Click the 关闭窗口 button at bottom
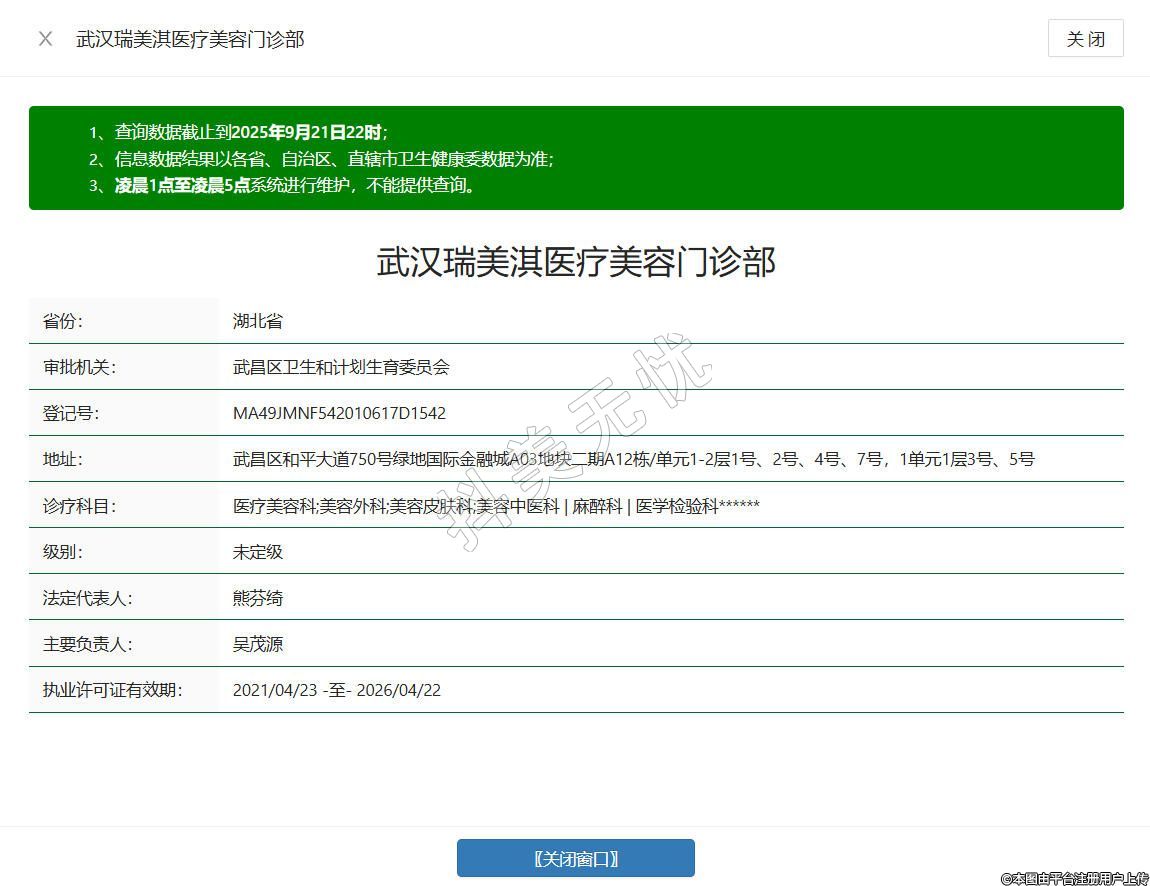The width and height of the screenshot is (1150, 886). pos(575,858)
